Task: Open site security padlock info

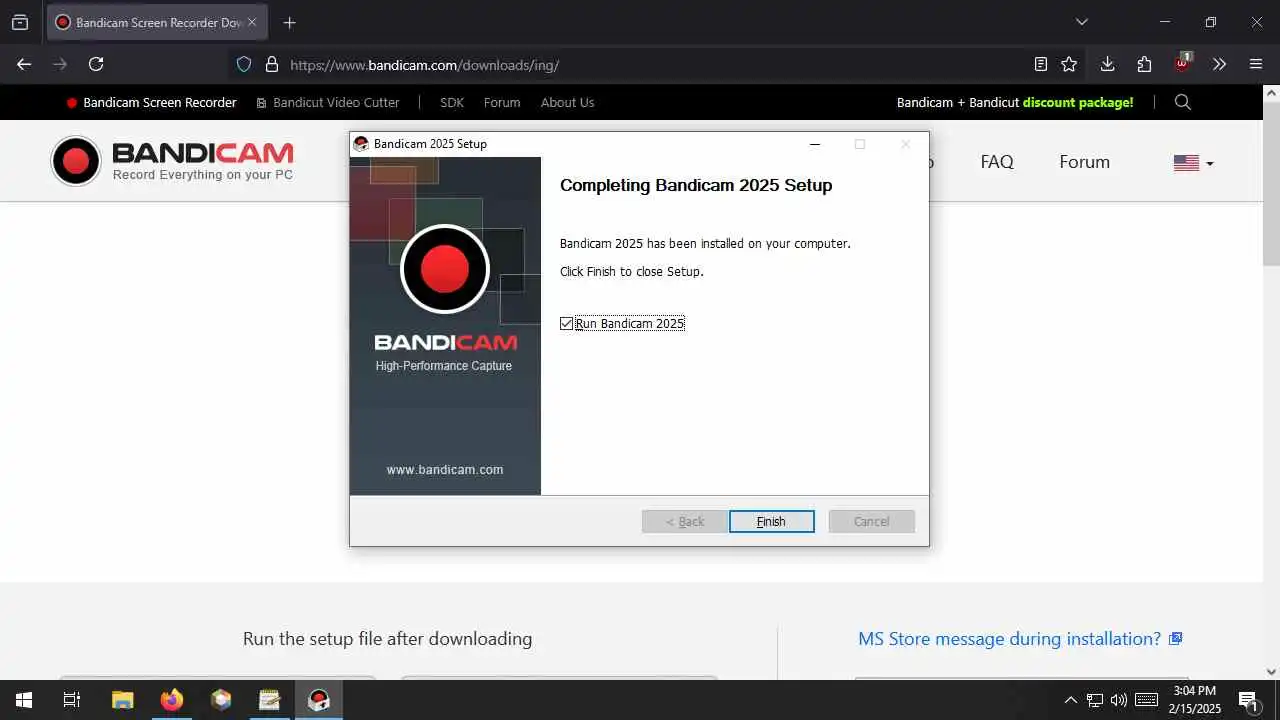Action: (x=271, y=64)
